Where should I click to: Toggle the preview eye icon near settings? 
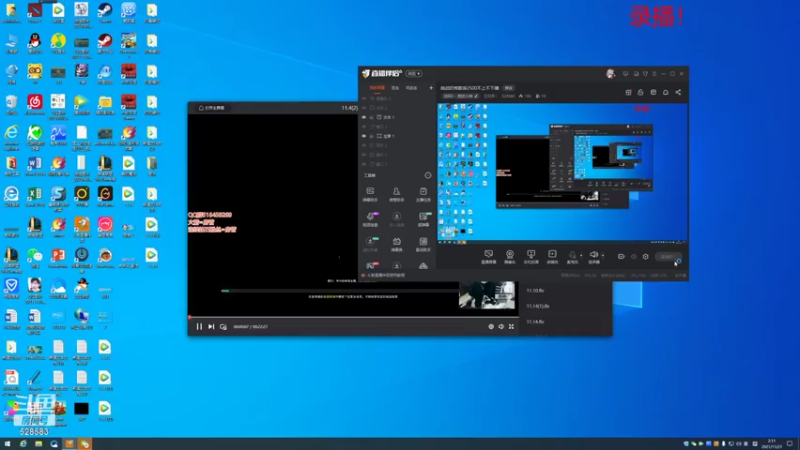pyautogui.click(x=634, y=257)
